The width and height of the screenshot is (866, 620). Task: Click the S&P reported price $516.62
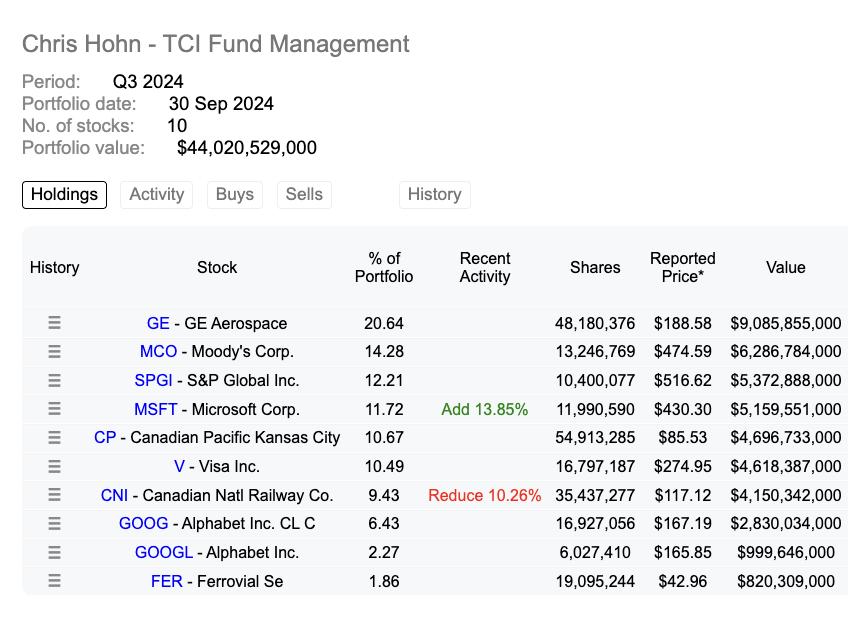coord(683,380)
